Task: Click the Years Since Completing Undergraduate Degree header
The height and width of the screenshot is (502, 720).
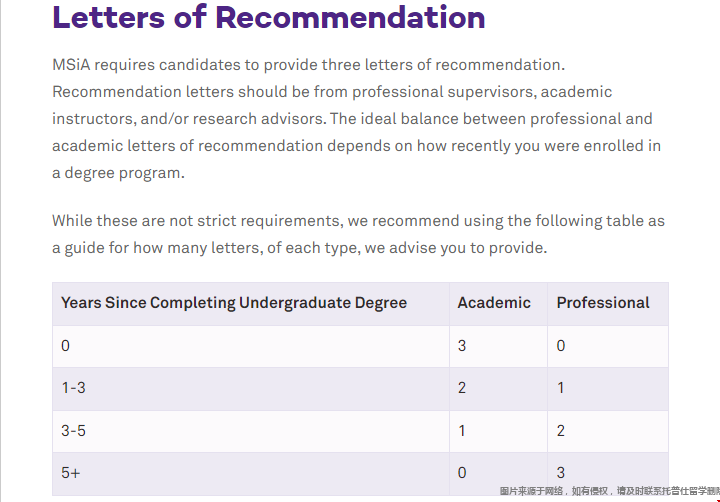Action: [234, 303]
